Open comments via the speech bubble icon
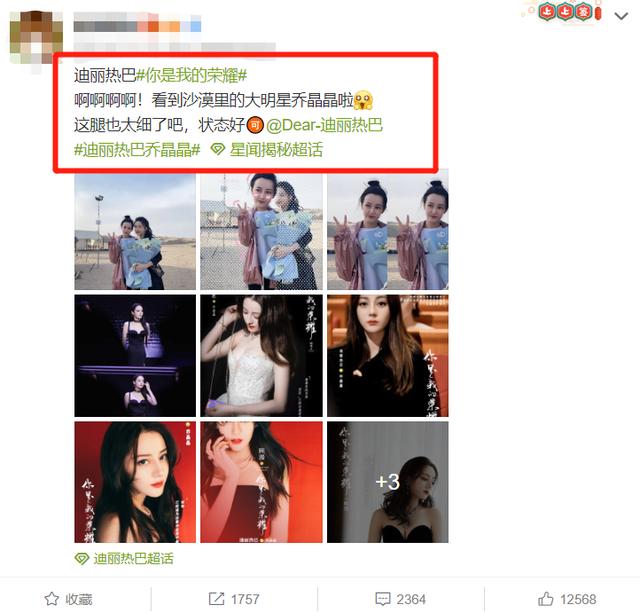Viewport: 640px width, 613px height. tap(382, 599)
